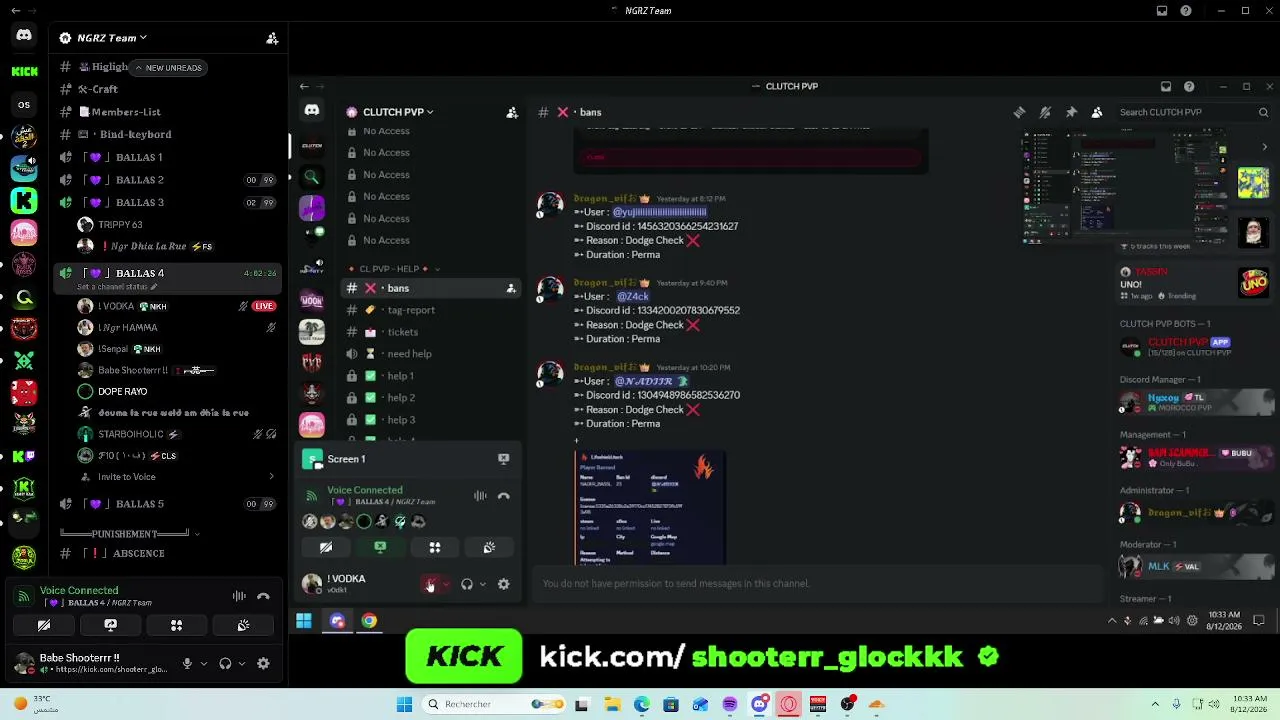Disconnect from voice in NGRZ Team window

[x=263, y=596]
